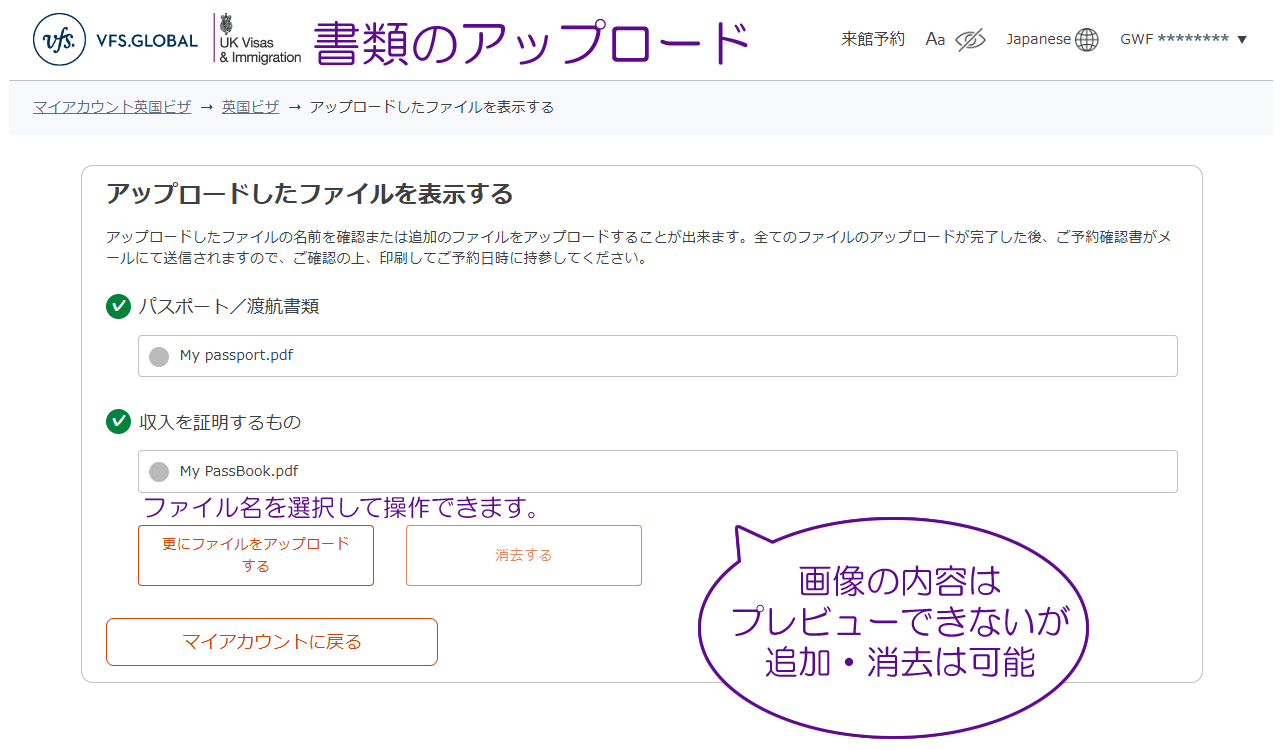Screen dimensions: 1280x750
Task: Select the My PassBook.pdf radio button
Action: pyautogui.click(x=159, y=472)
